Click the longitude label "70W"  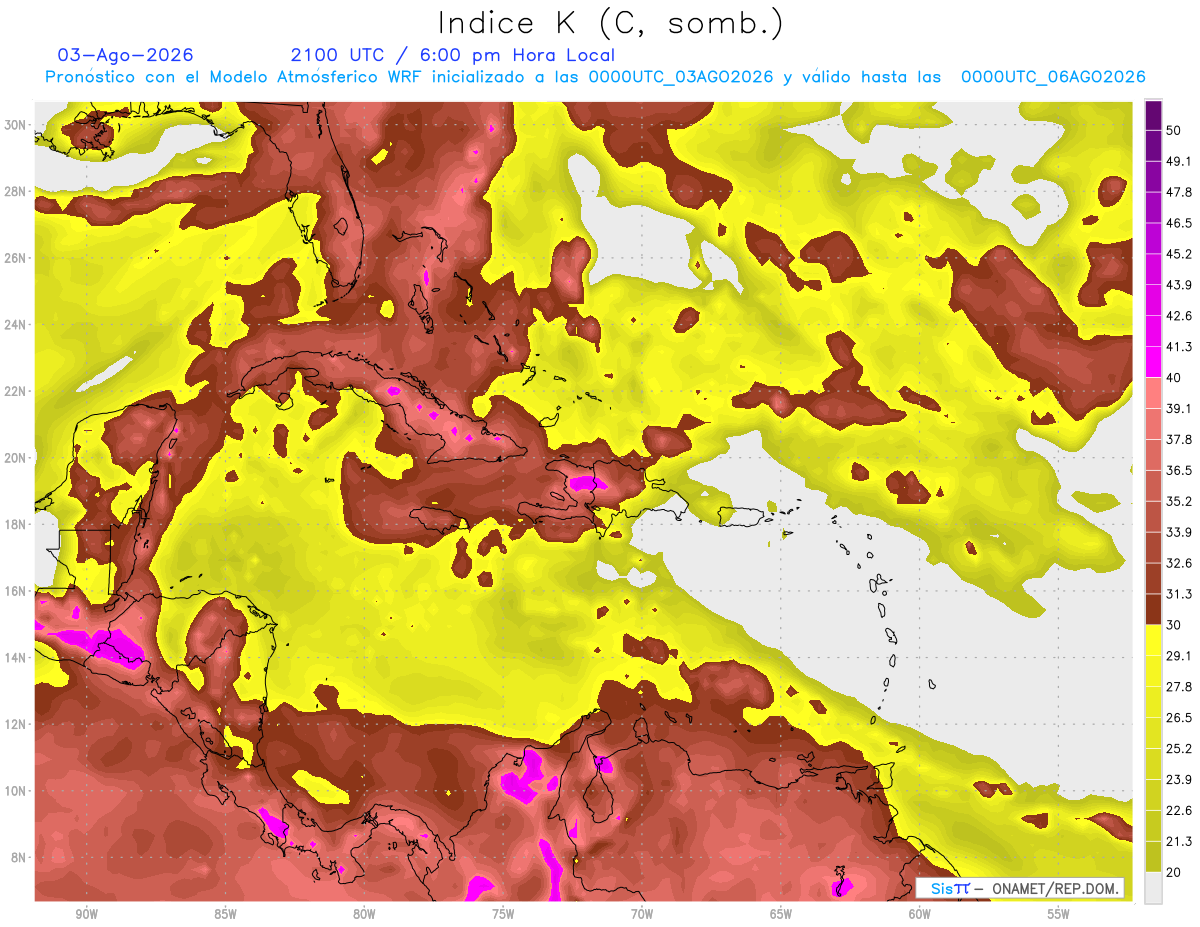tap(642, 915)
